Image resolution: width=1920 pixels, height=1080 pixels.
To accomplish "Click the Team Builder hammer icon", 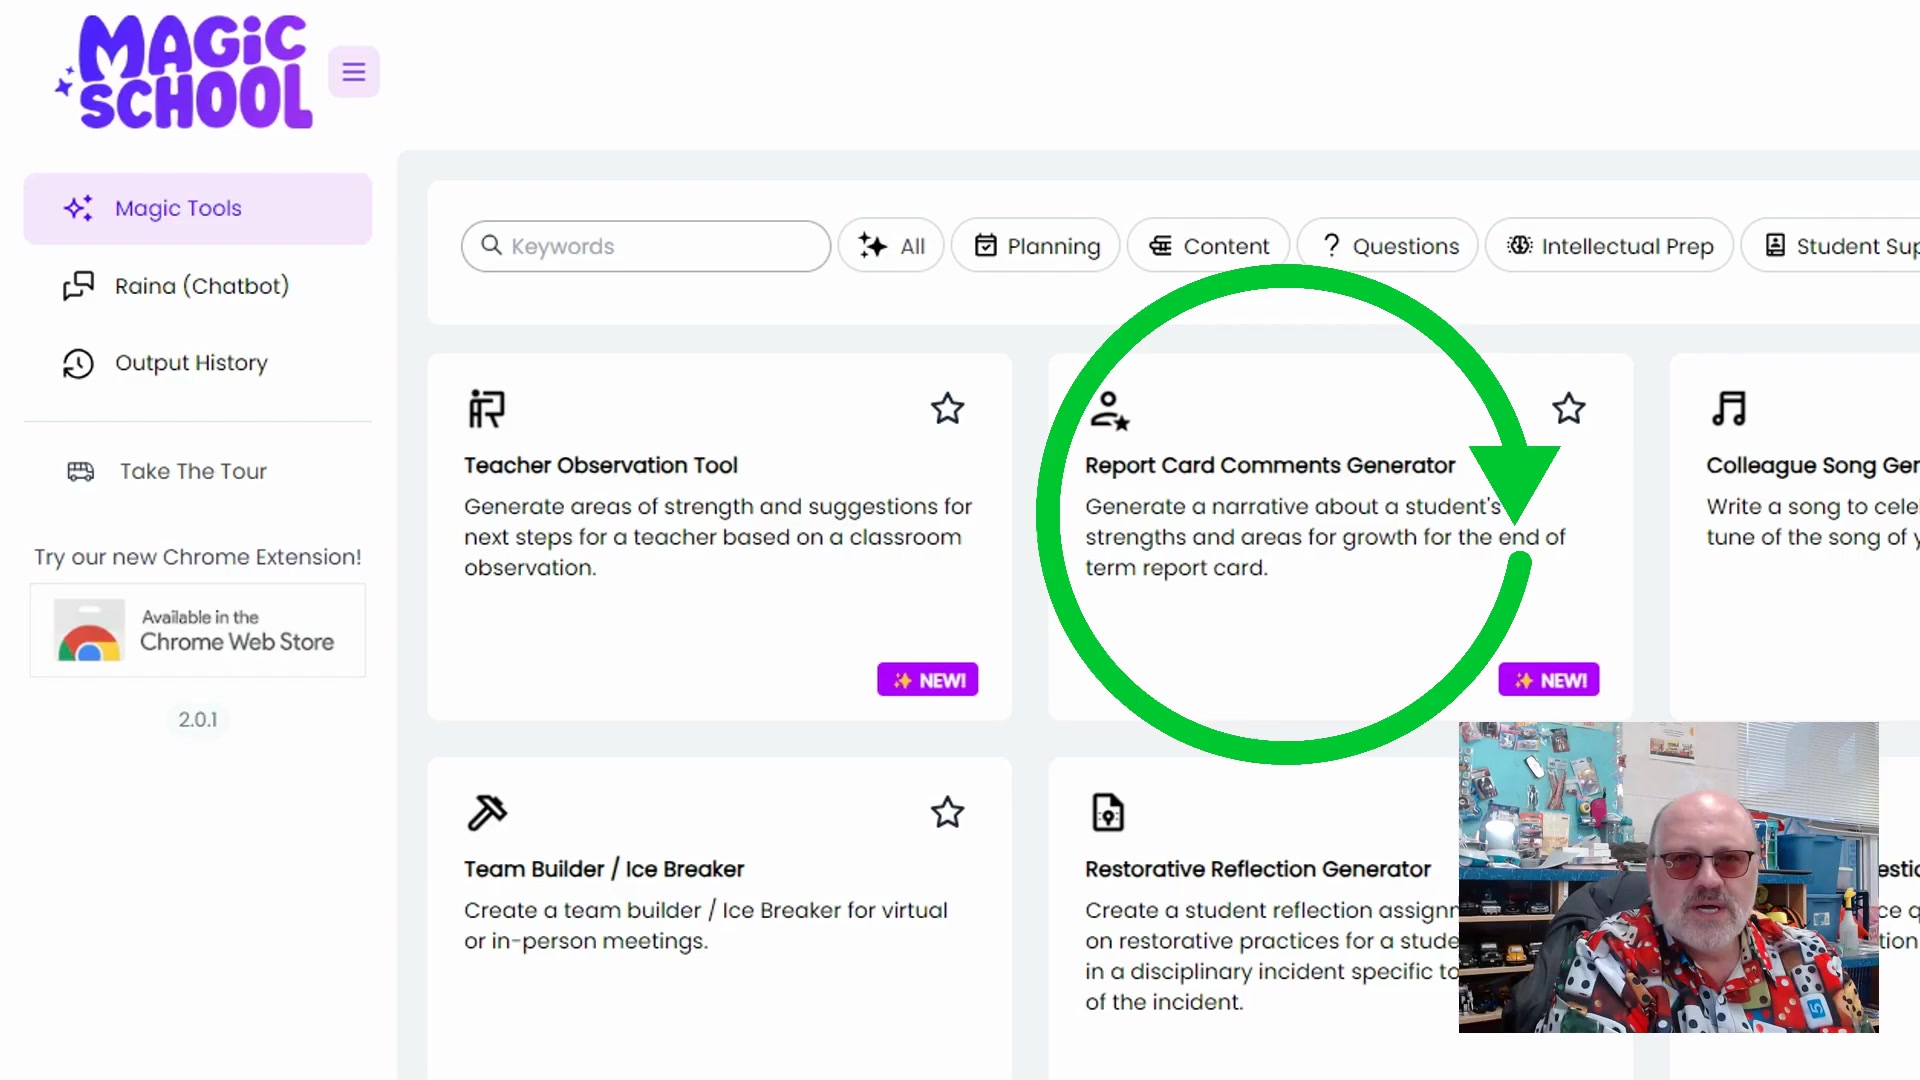I will pos(487,812).
